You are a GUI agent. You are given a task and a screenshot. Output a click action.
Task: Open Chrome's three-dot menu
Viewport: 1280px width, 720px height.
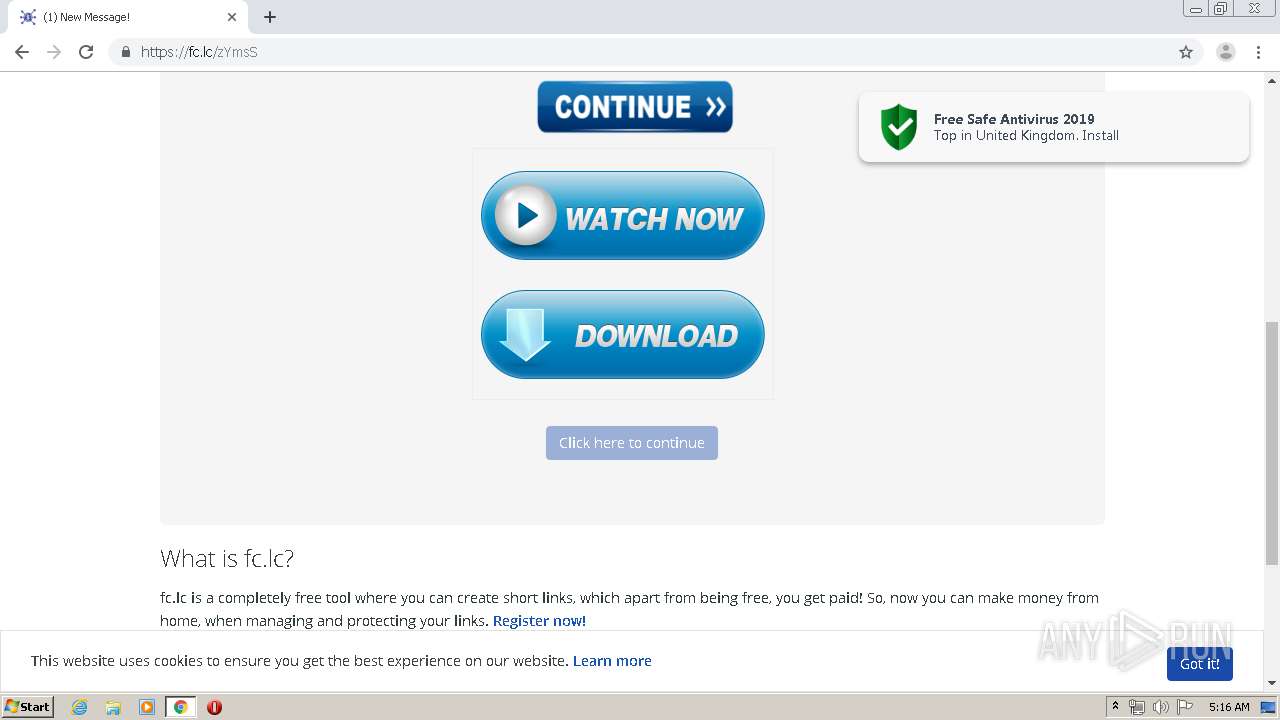(x=1258, y=52)
